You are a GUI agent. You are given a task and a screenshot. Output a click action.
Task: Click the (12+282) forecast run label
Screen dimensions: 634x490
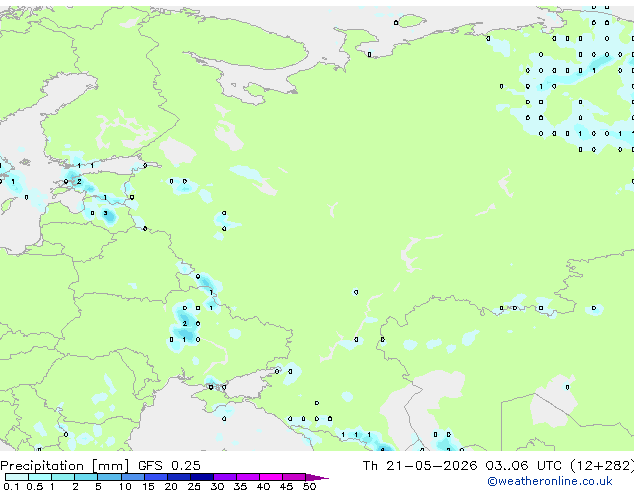[x=602, y=466]
